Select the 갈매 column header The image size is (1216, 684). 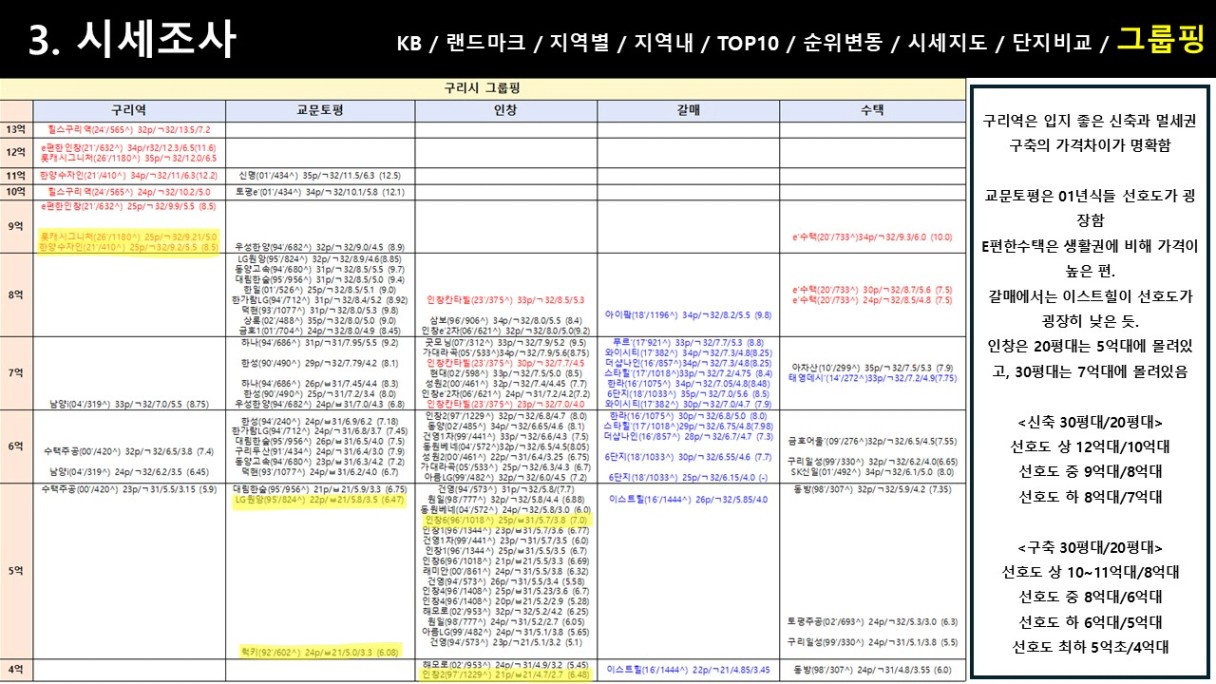pos(688,110)
